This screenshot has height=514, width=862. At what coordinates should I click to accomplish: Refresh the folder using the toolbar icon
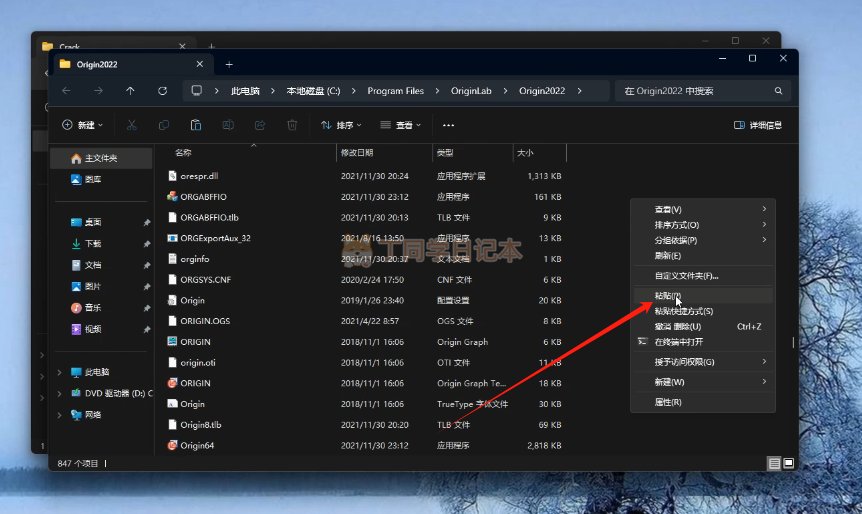162,91
